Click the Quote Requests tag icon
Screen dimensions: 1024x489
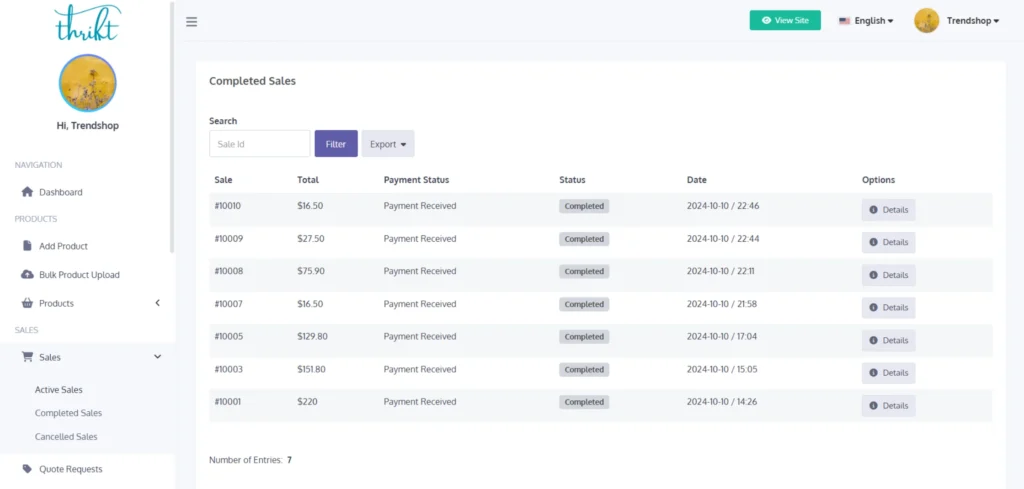[x=27, y=469]
